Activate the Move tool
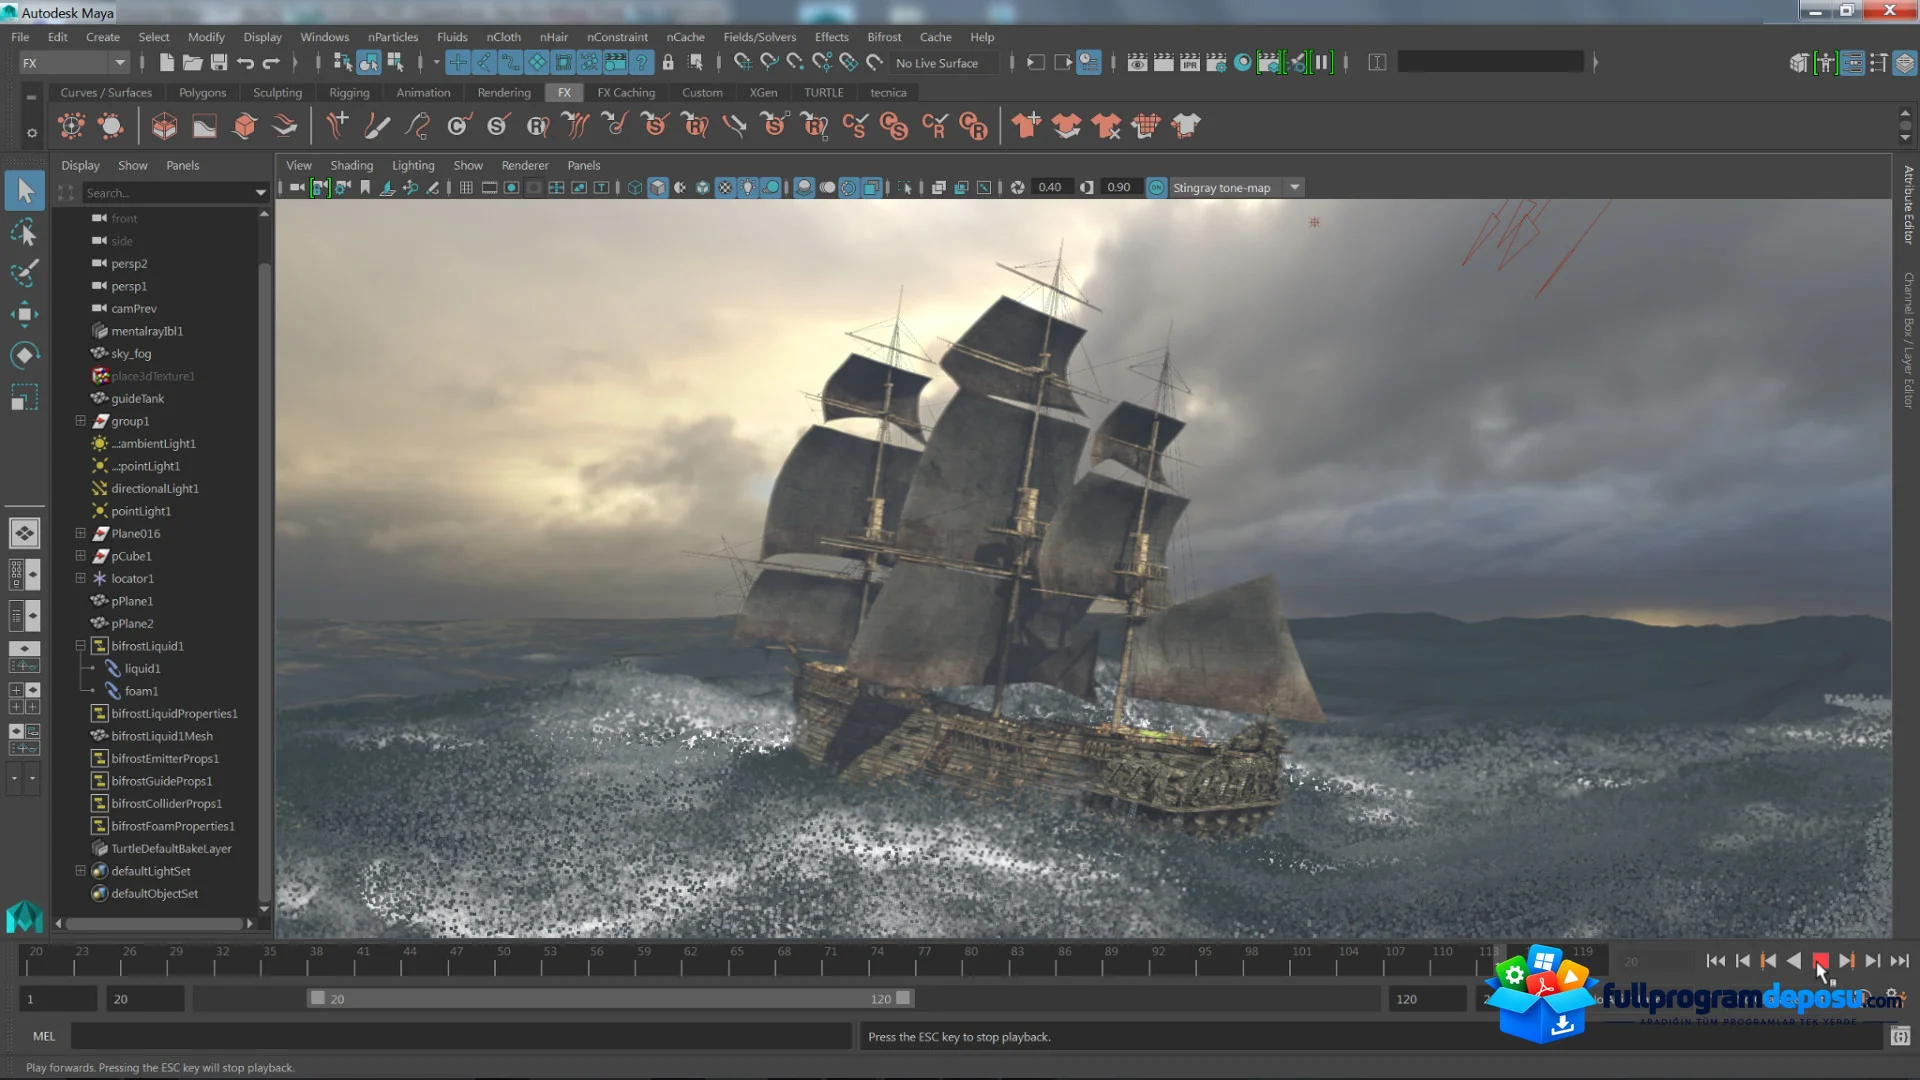1920x1080 pixels. tap(25, 314)
